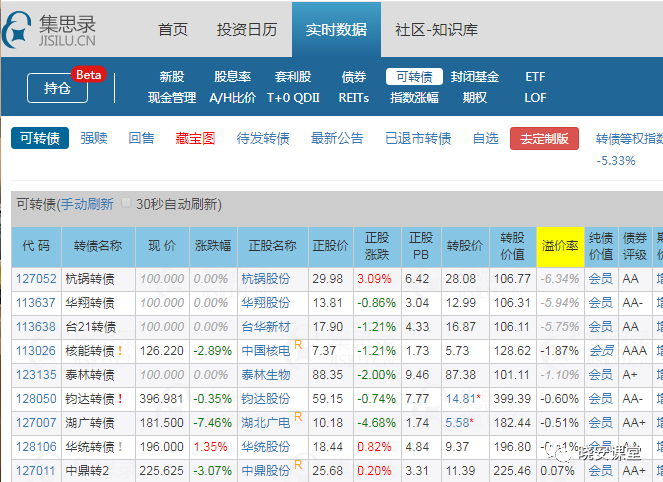This screenshot has height=482, width=663.
Task: Enable the 30秒自动刷新 checkbox
Action: click(x=126, y=203)
